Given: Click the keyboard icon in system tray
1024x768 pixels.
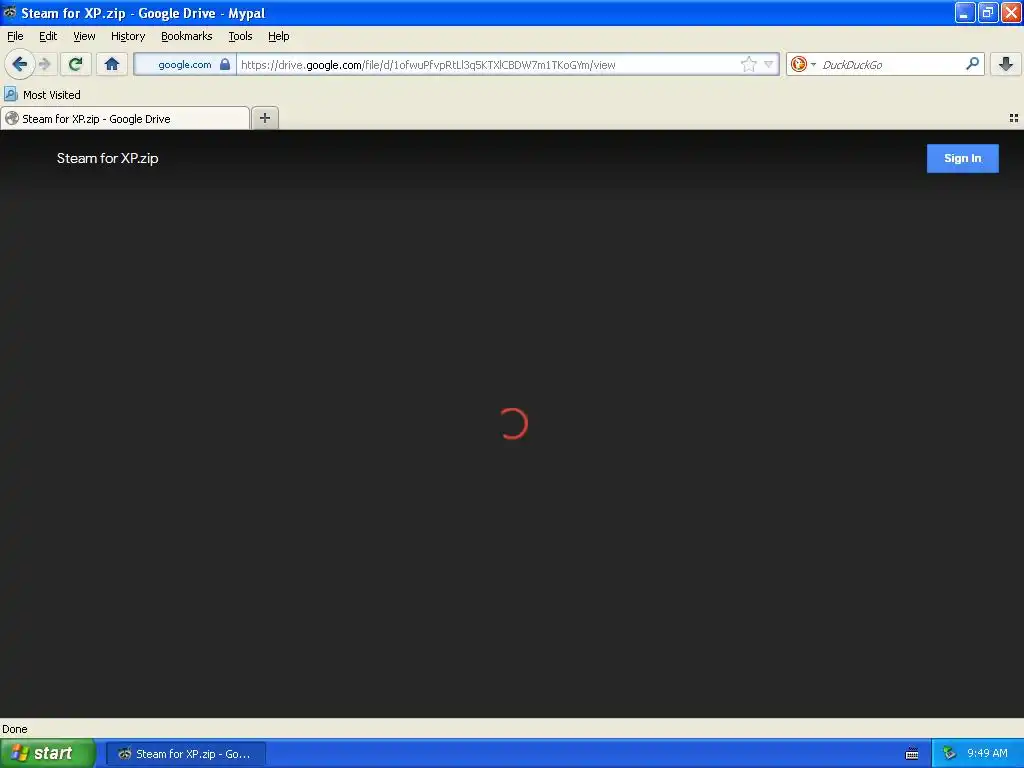Looking at the screenshot, I should pyautogui.click(x=912, y=754).
